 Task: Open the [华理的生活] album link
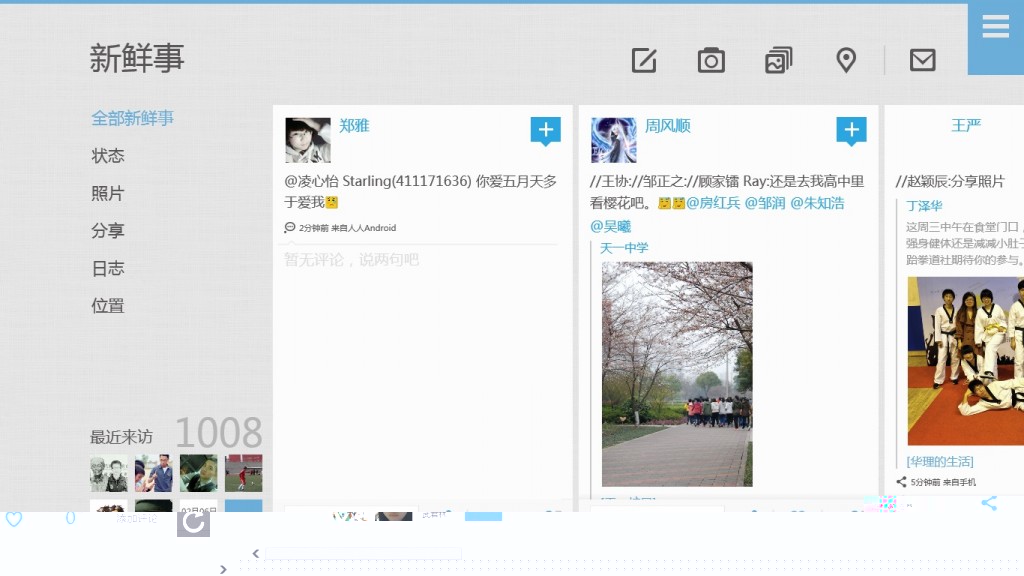coord(940,462)
